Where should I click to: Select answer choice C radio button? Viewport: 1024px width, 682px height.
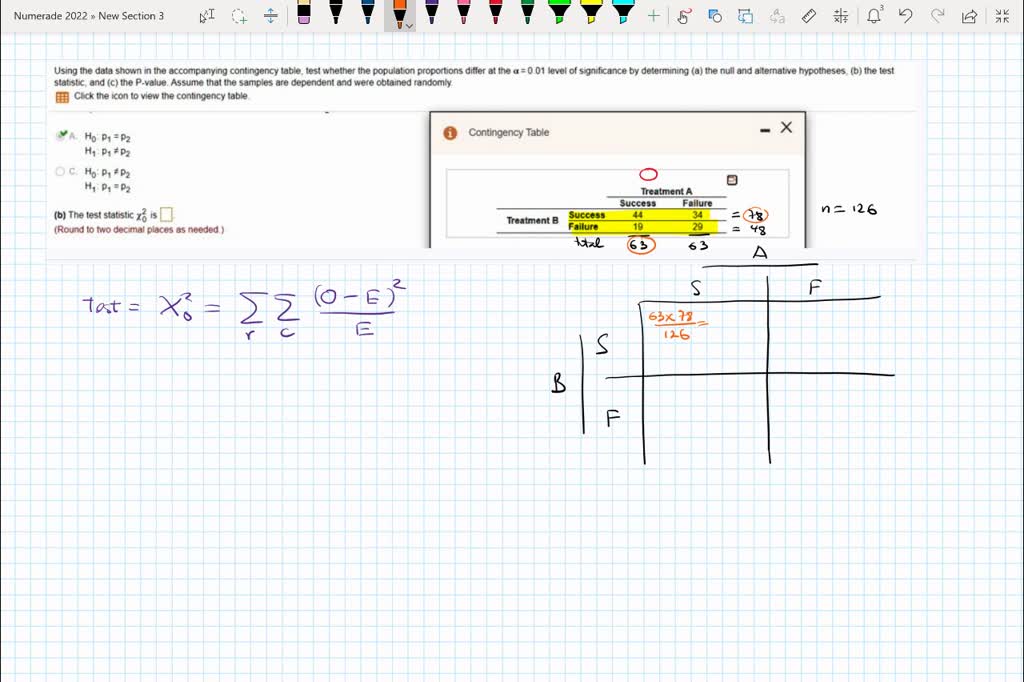coord(60,170)
